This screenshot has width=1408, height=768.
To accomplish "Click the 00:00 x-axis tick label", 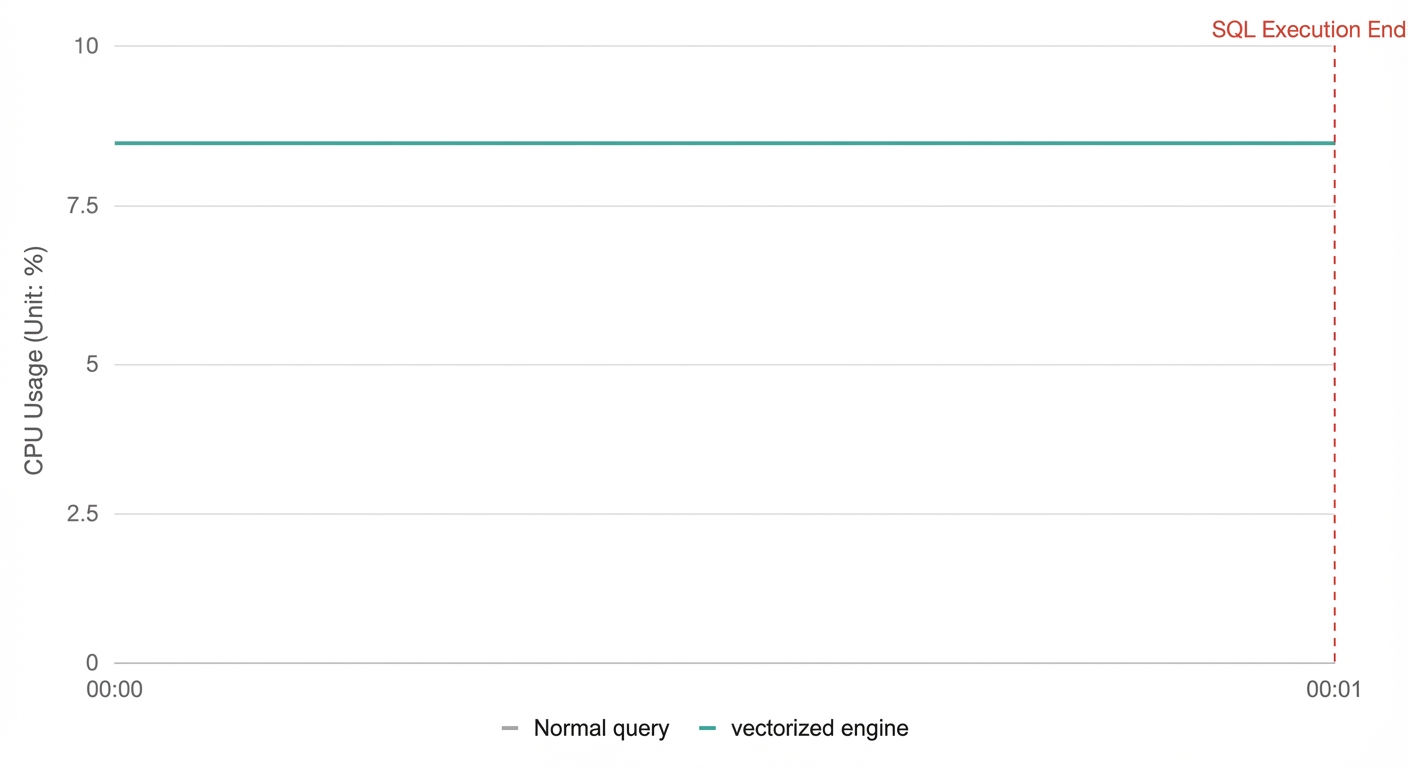I will point(114,690).
